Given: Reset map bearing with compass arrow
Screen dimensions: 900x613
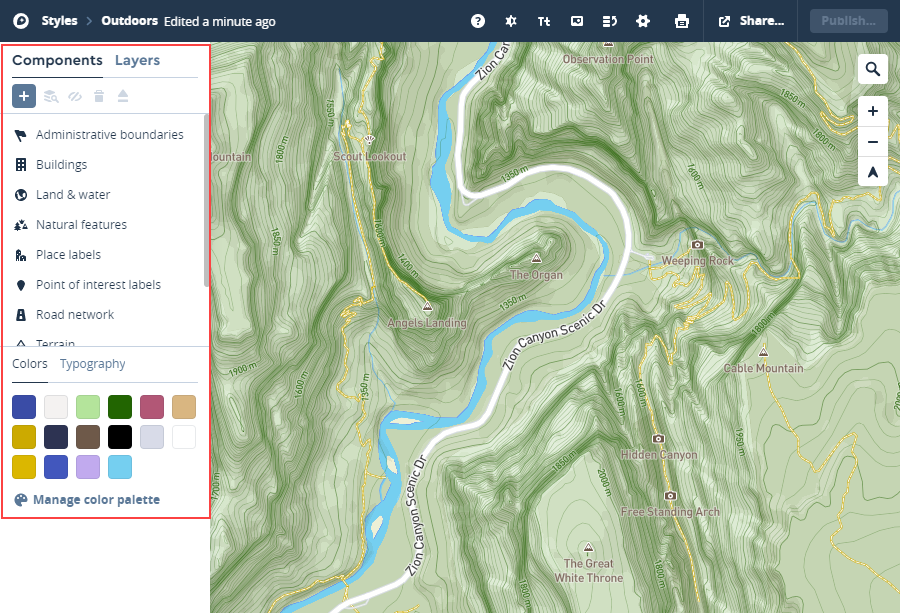Looking at the screenshot, I should point(872,172).
